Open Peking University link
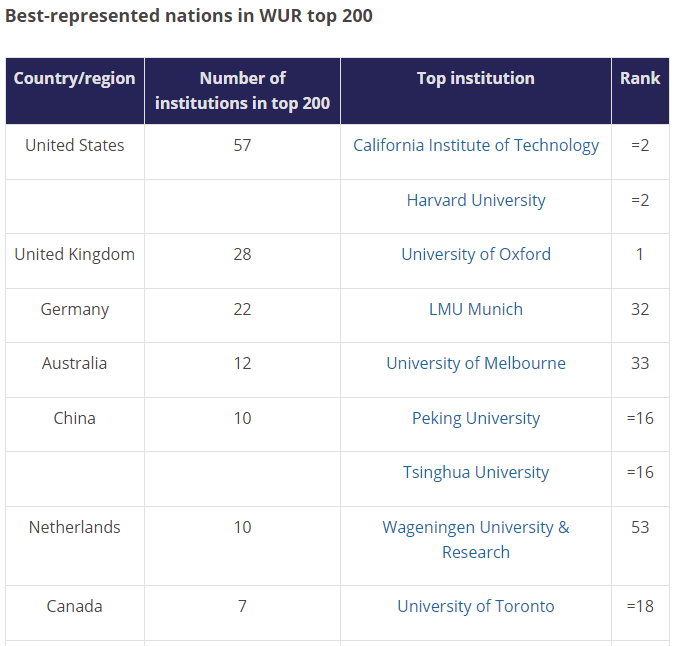675x646 pixels. pos(476,418)
